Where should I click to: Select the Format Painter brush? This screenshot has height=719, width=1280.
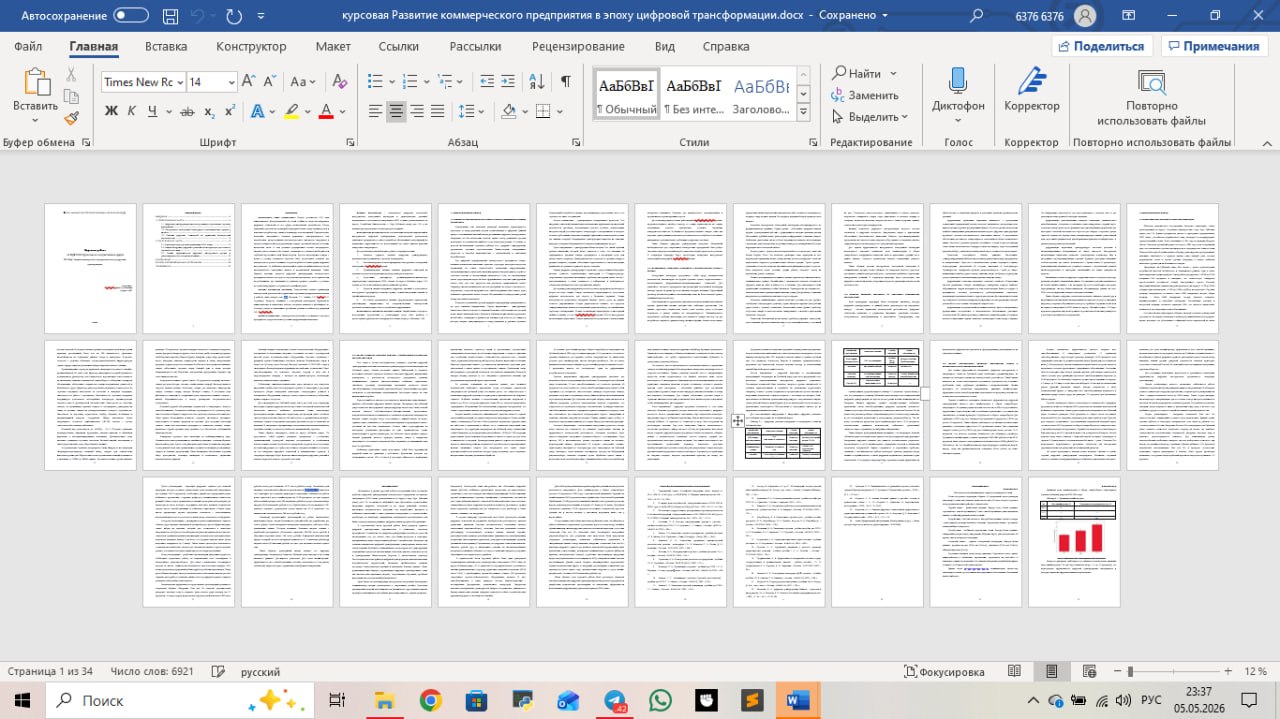coord(71,118)
